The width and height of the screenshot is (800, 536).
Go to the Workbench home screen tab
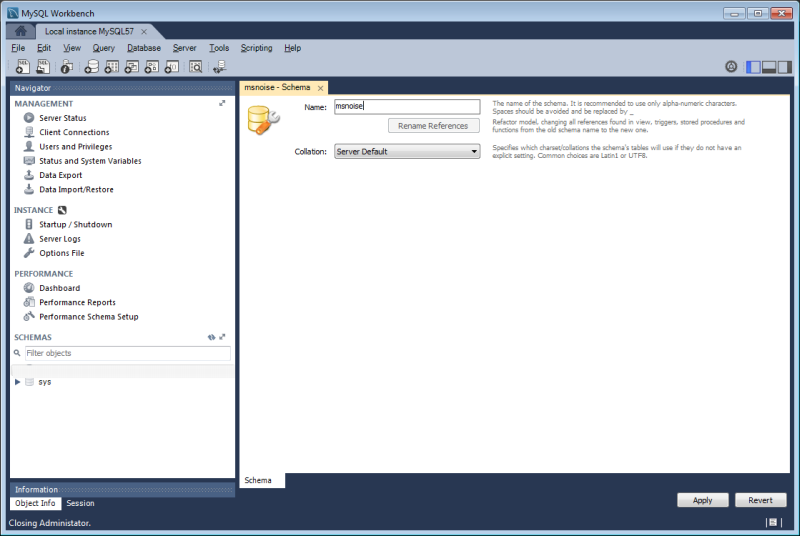pos(20,31)
